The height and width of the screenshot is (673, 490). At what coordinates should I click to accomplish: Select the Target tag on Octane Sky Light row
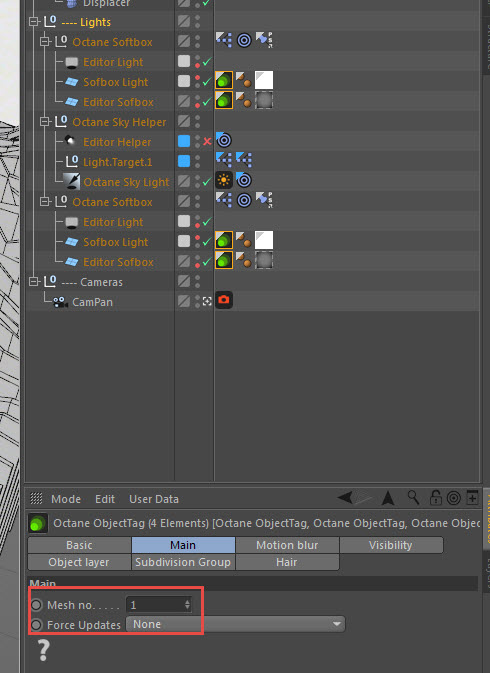coord(244,180)
